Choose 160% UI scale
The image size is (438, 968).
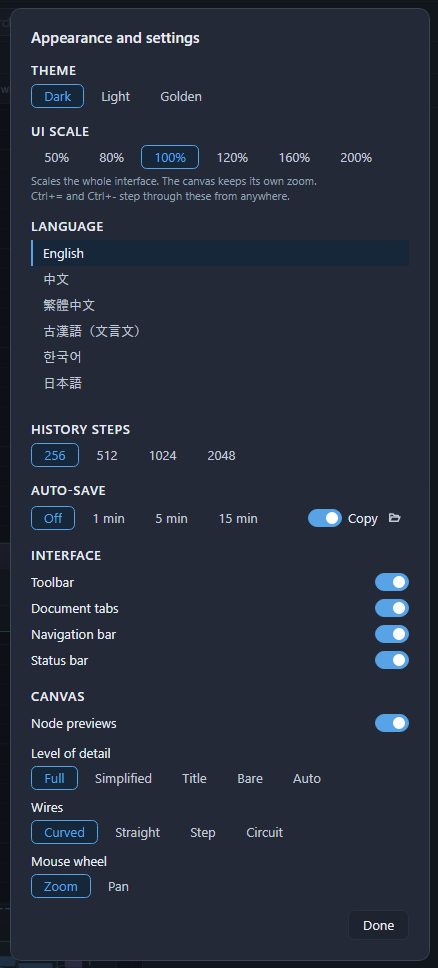[294, 157]
